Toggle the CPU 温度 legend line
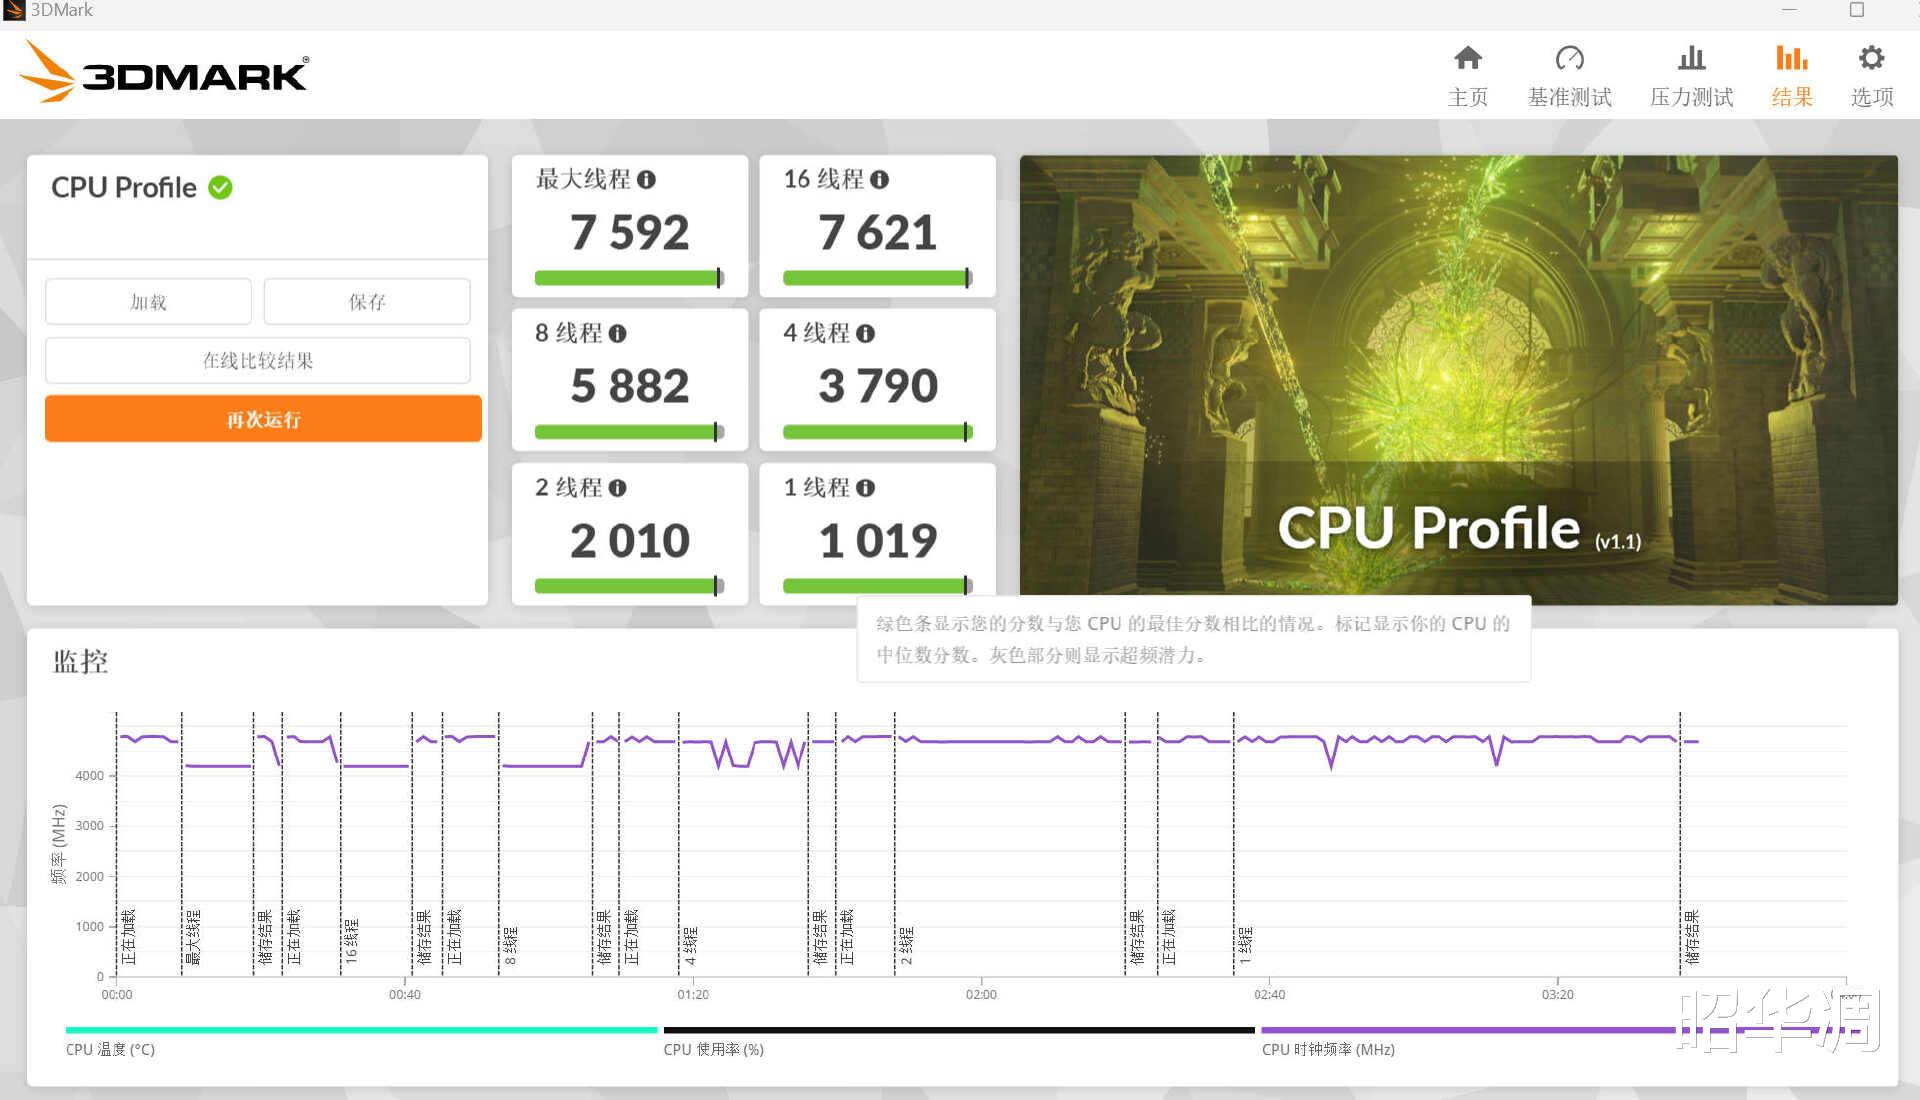 360,1030
